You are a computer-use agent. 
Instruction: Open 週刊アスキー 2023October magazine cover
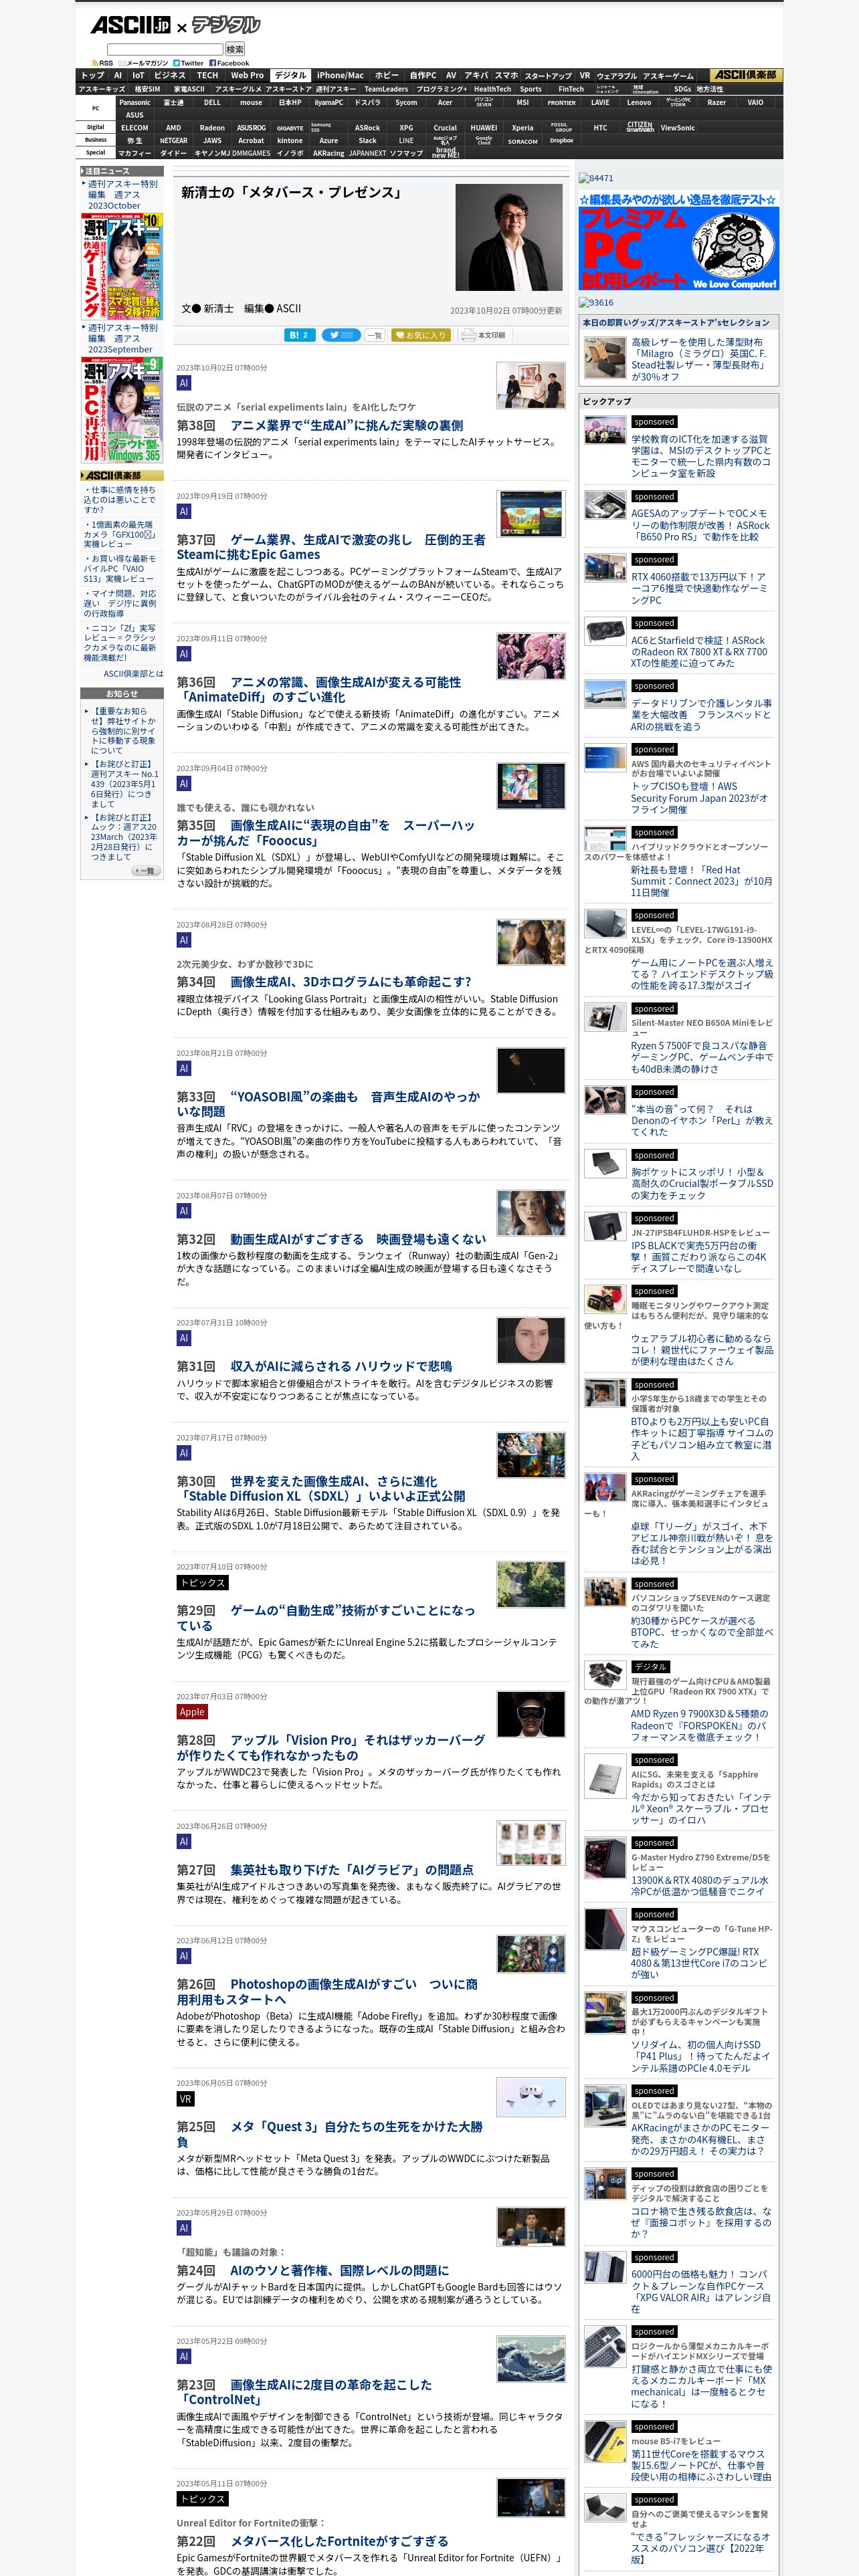pos(122,266)
